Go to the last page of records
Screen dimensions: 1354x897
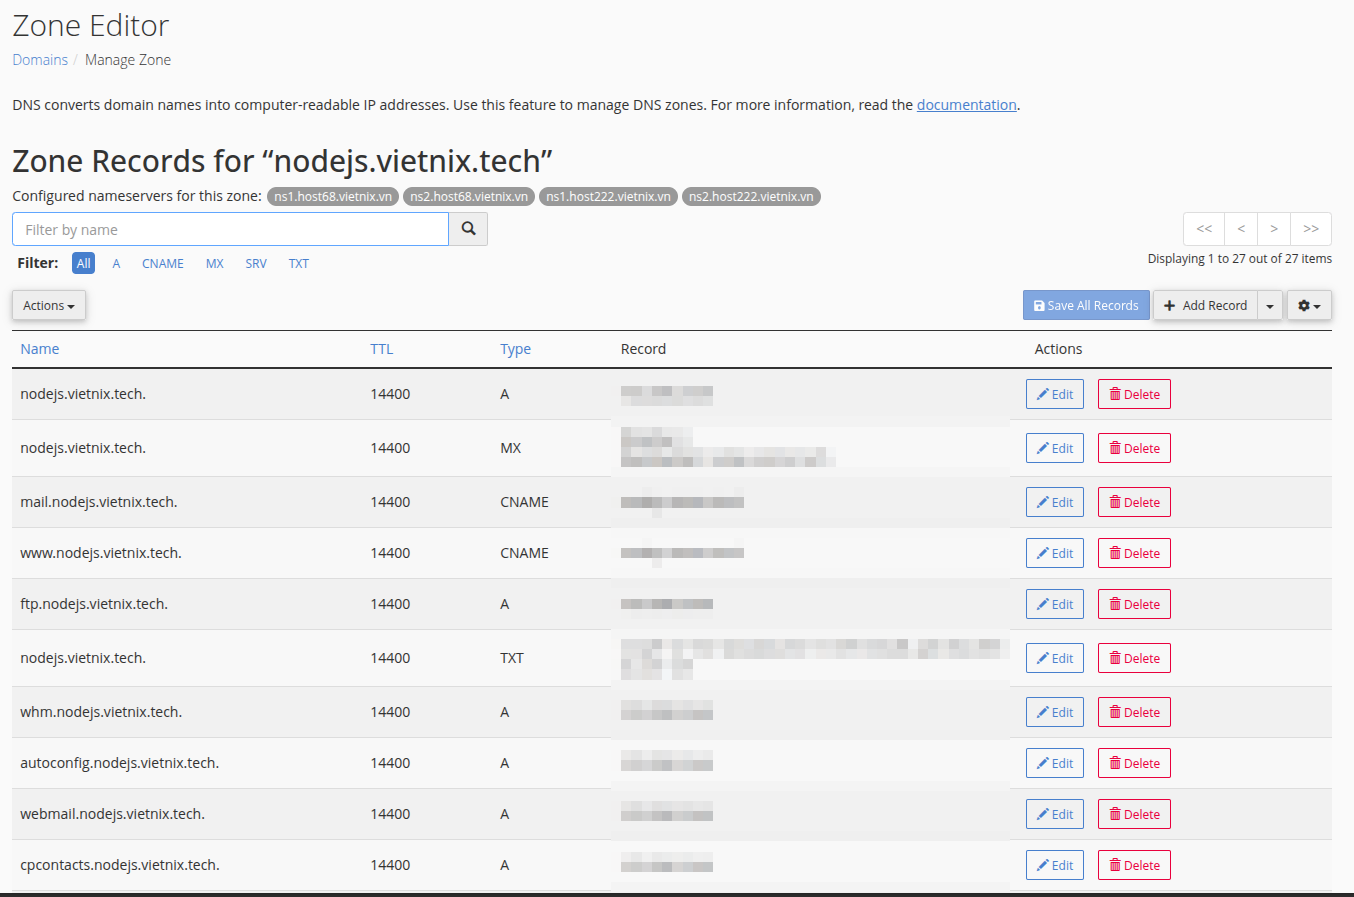(1310, 229)
